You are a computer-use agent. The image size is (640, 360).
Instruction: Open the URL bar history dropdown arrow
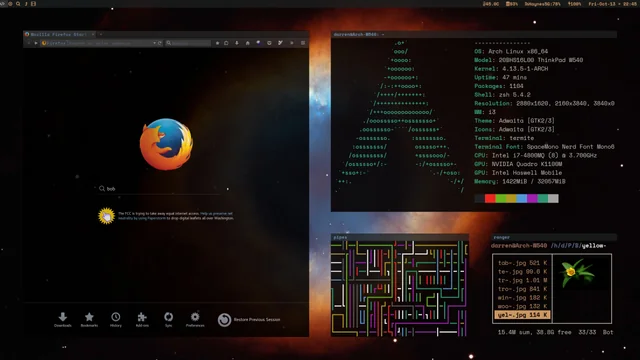[154, 43]
